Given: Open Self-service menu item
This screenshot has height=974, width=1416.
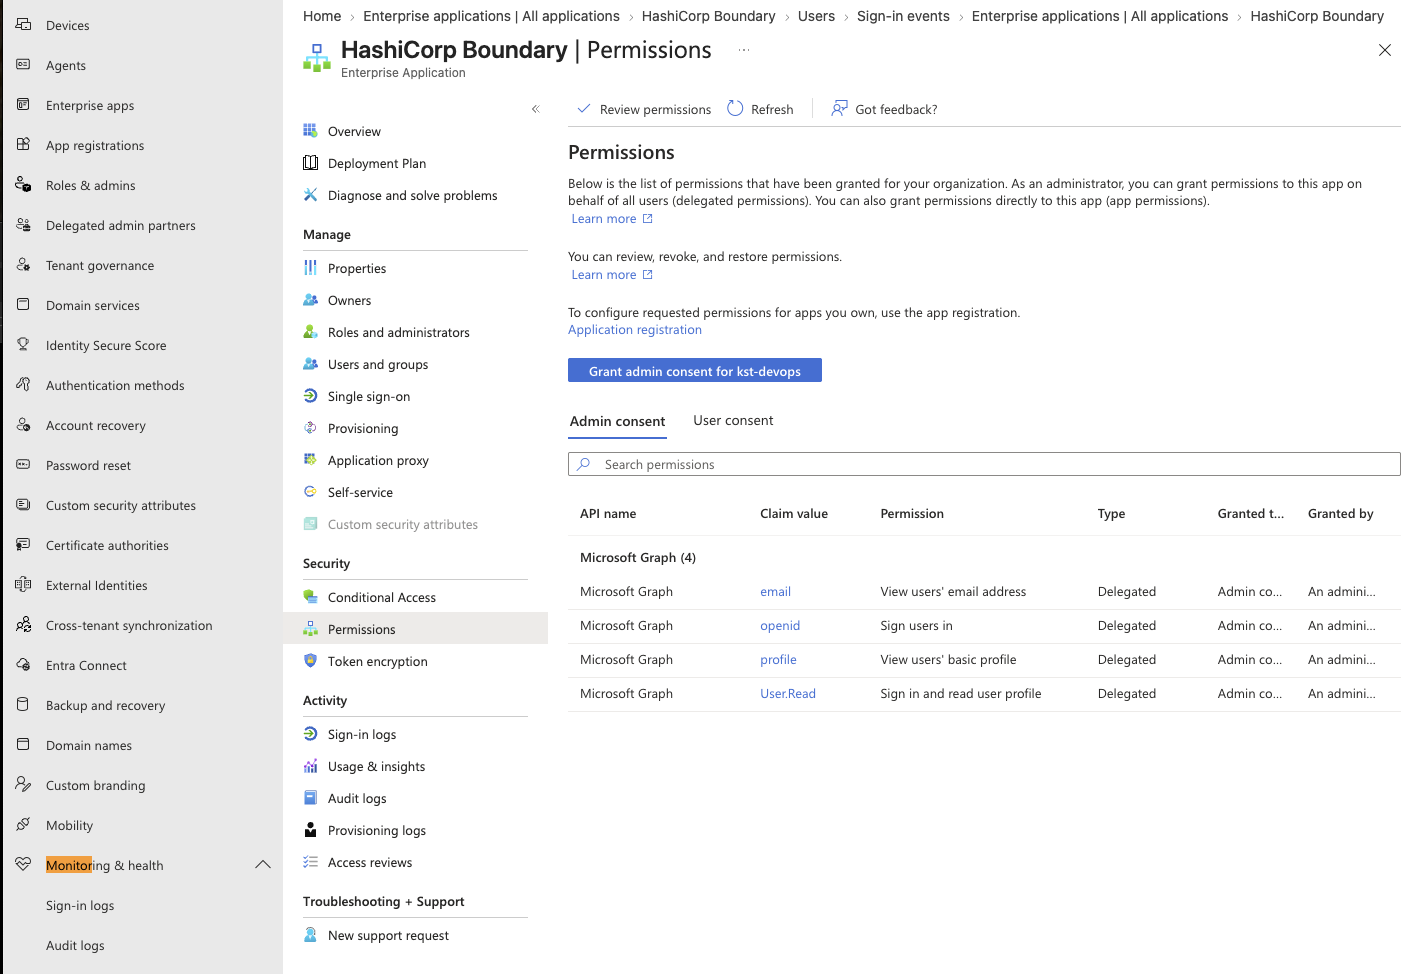Looking at the screenshot, I should click(x=360, y=492).
